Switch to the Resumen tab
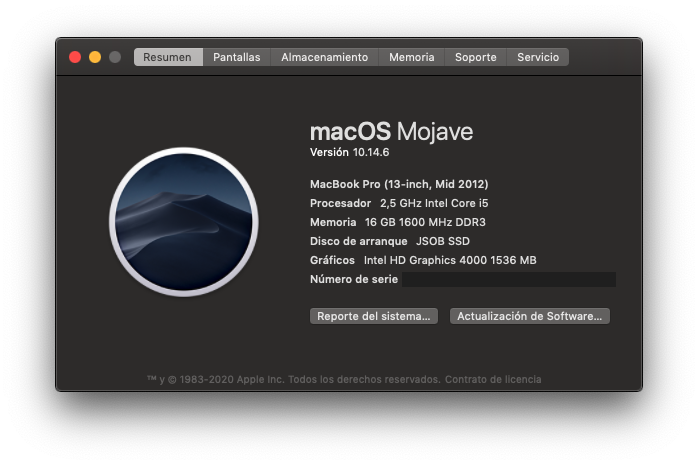Image resolution: width=698 pixels, height=465 pixels. coord(168,57)
